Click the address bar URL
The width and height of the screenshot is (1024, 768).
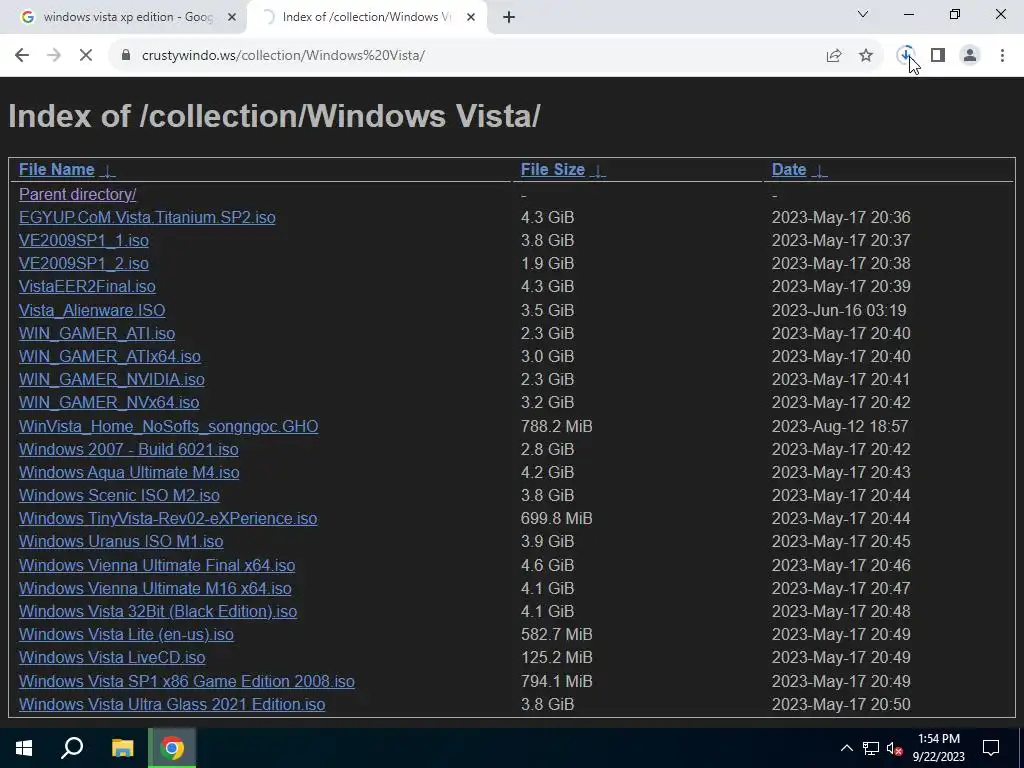click(283, 56)
